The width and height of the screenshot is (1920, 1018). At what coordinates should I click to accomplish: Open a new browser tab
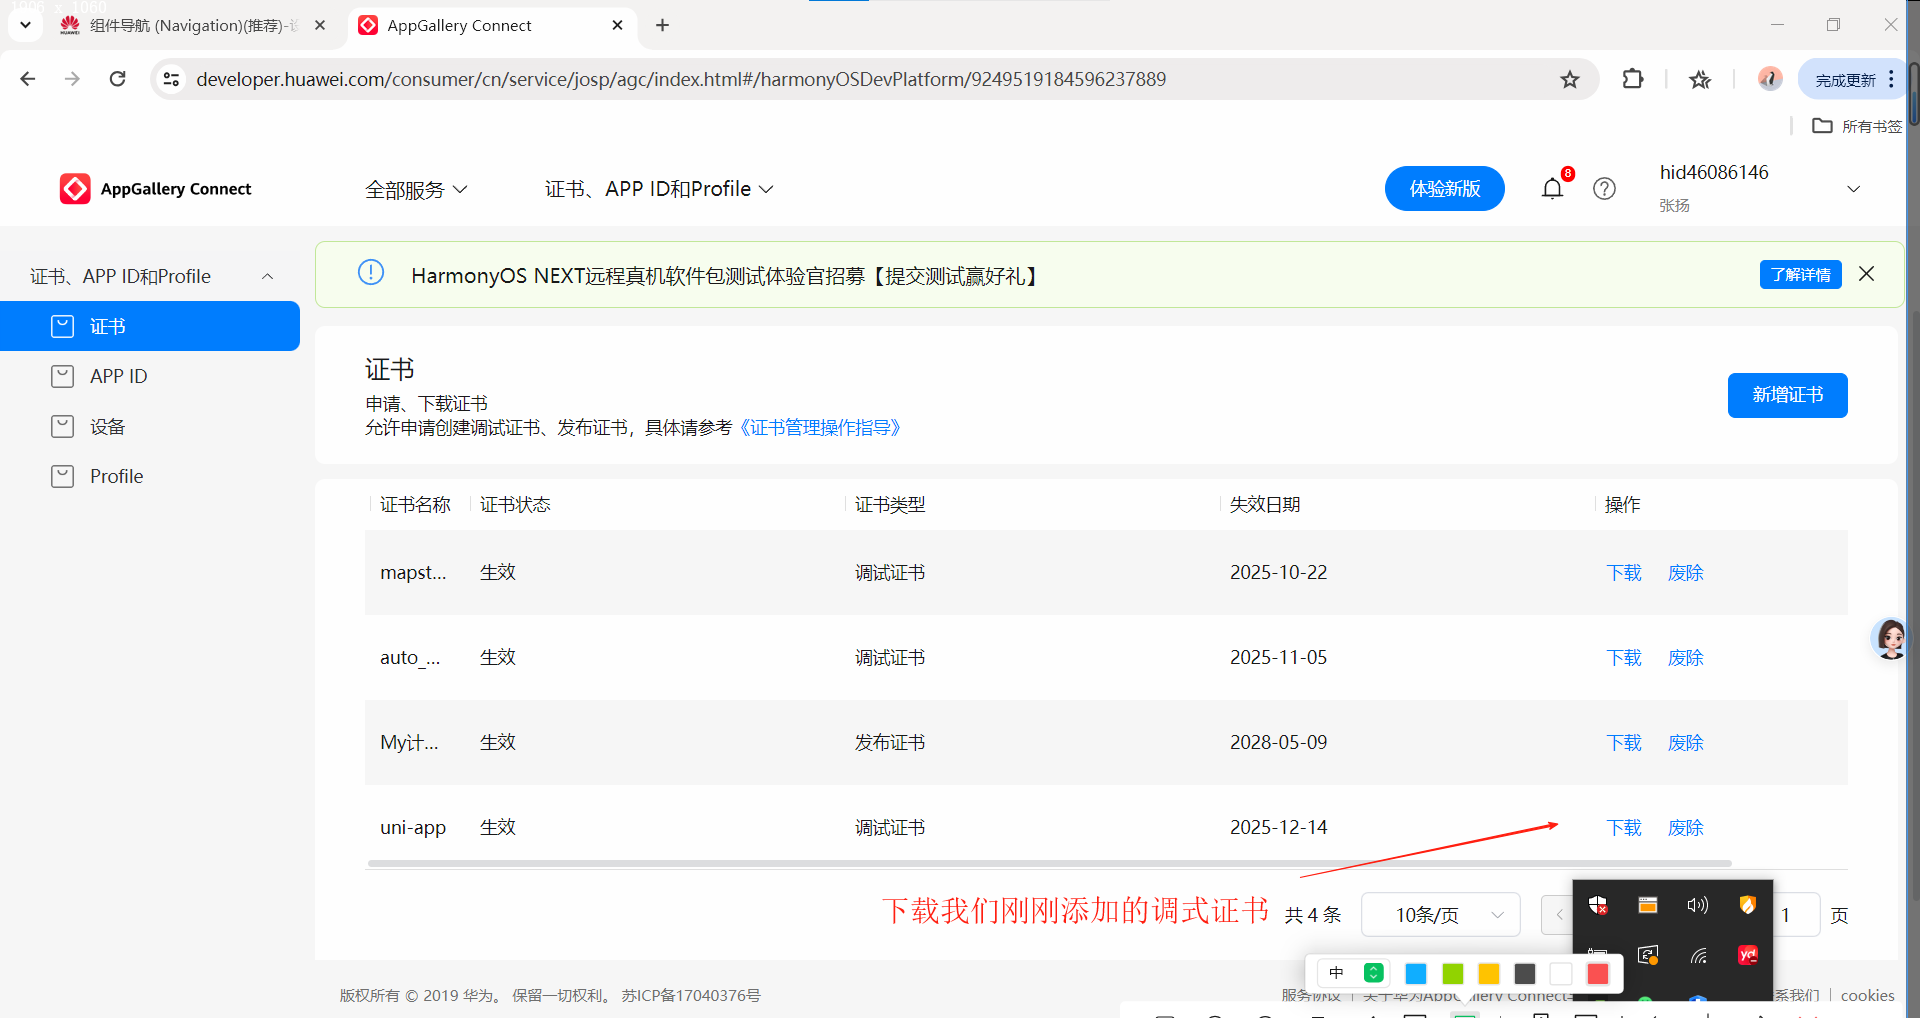[x=662, y=25]
